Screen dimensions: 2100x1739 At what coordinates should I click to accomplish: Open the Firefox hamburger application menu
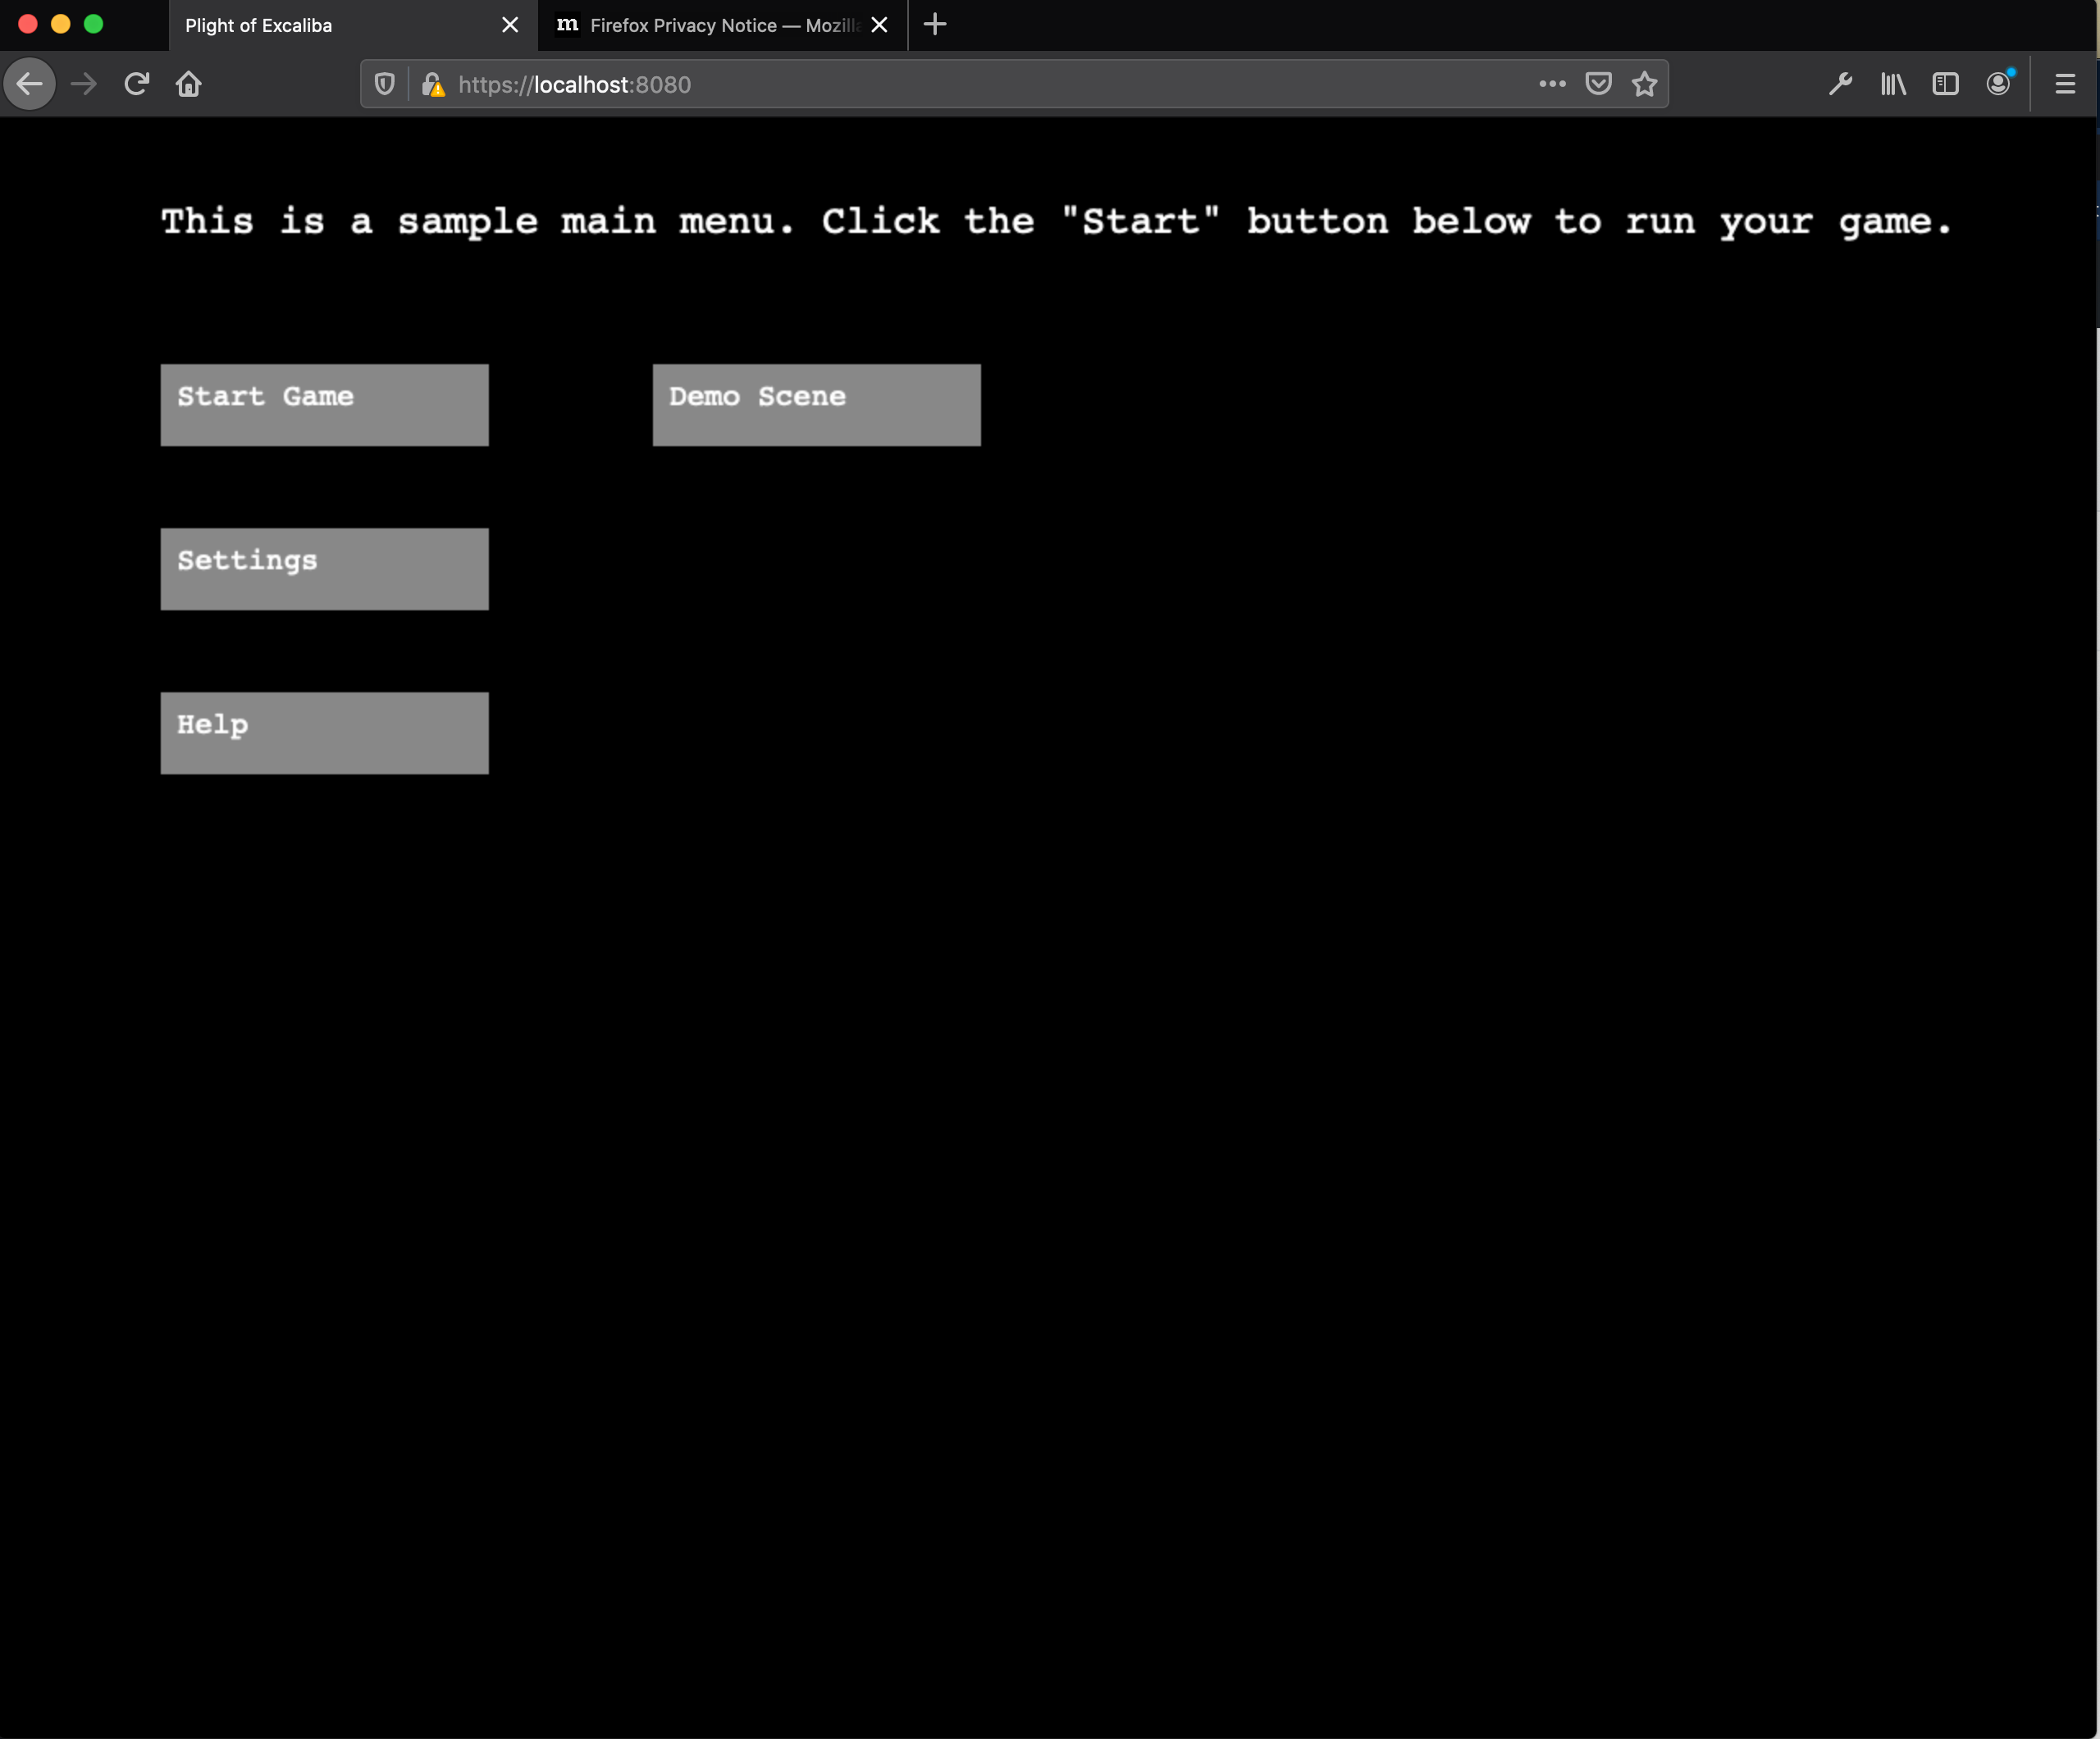click(x=2065, y=84)
